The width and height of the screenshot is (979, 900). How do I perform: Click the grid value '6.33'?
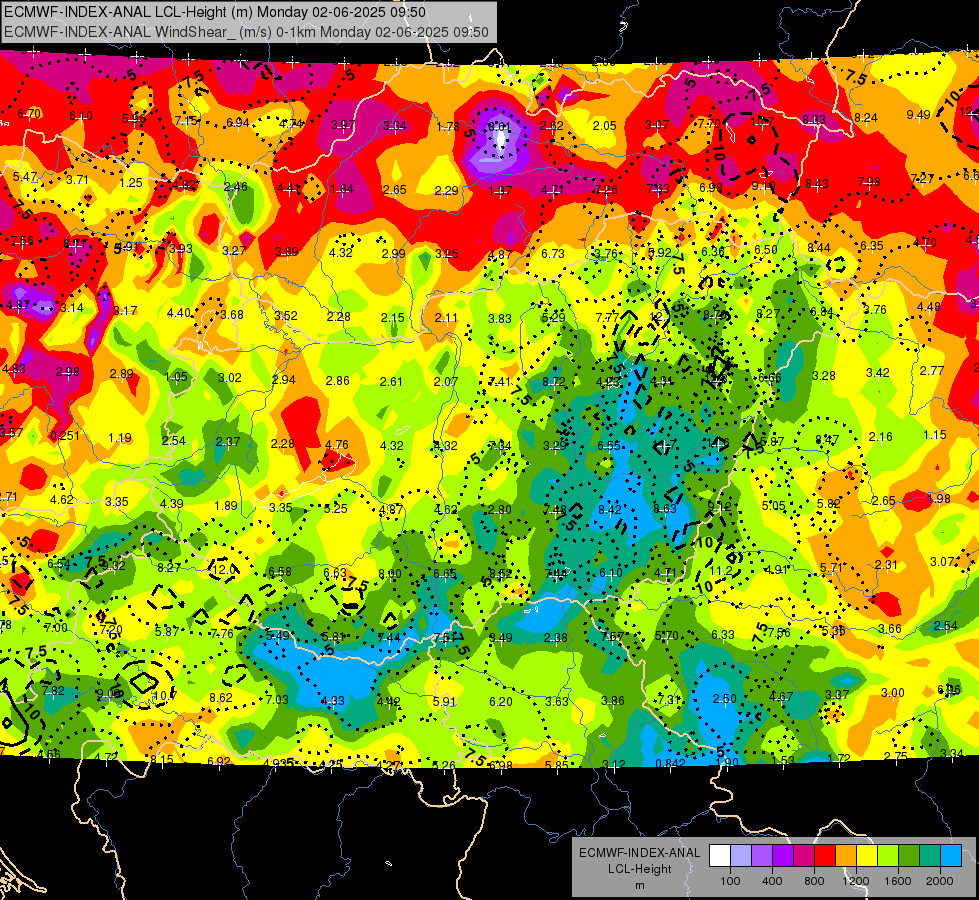723,635
